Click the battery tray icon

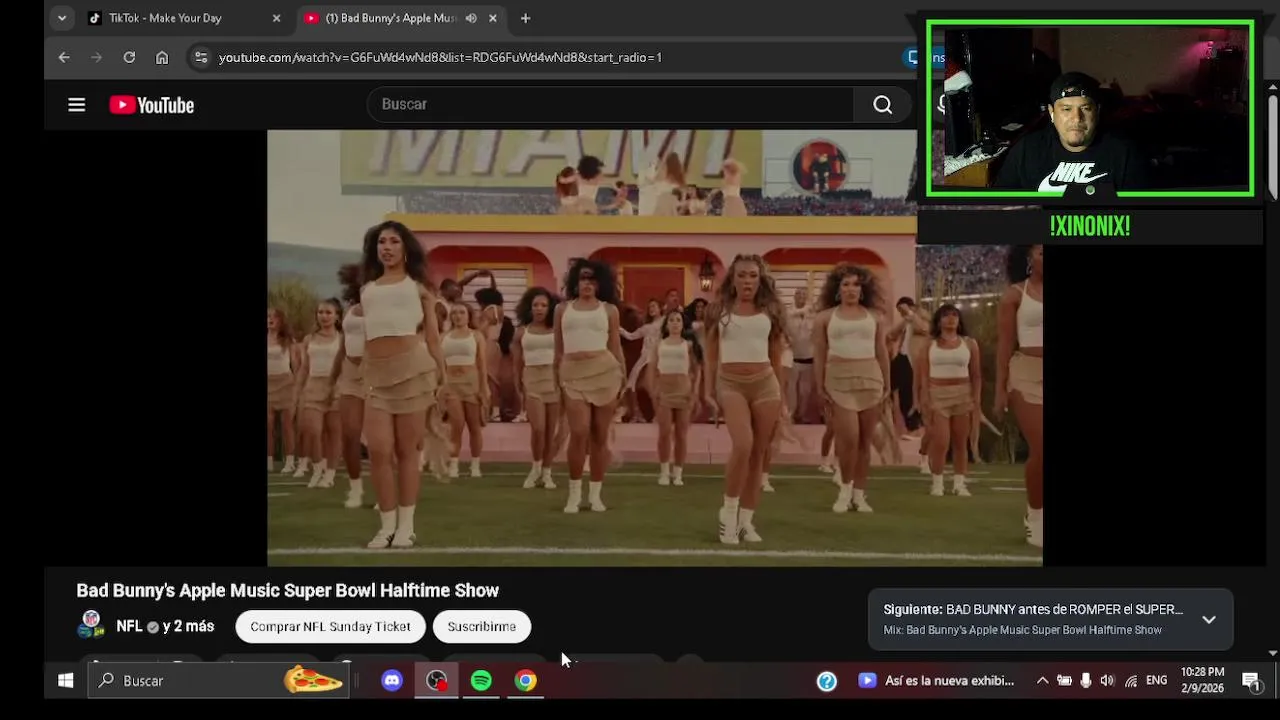coord(1064,681)
